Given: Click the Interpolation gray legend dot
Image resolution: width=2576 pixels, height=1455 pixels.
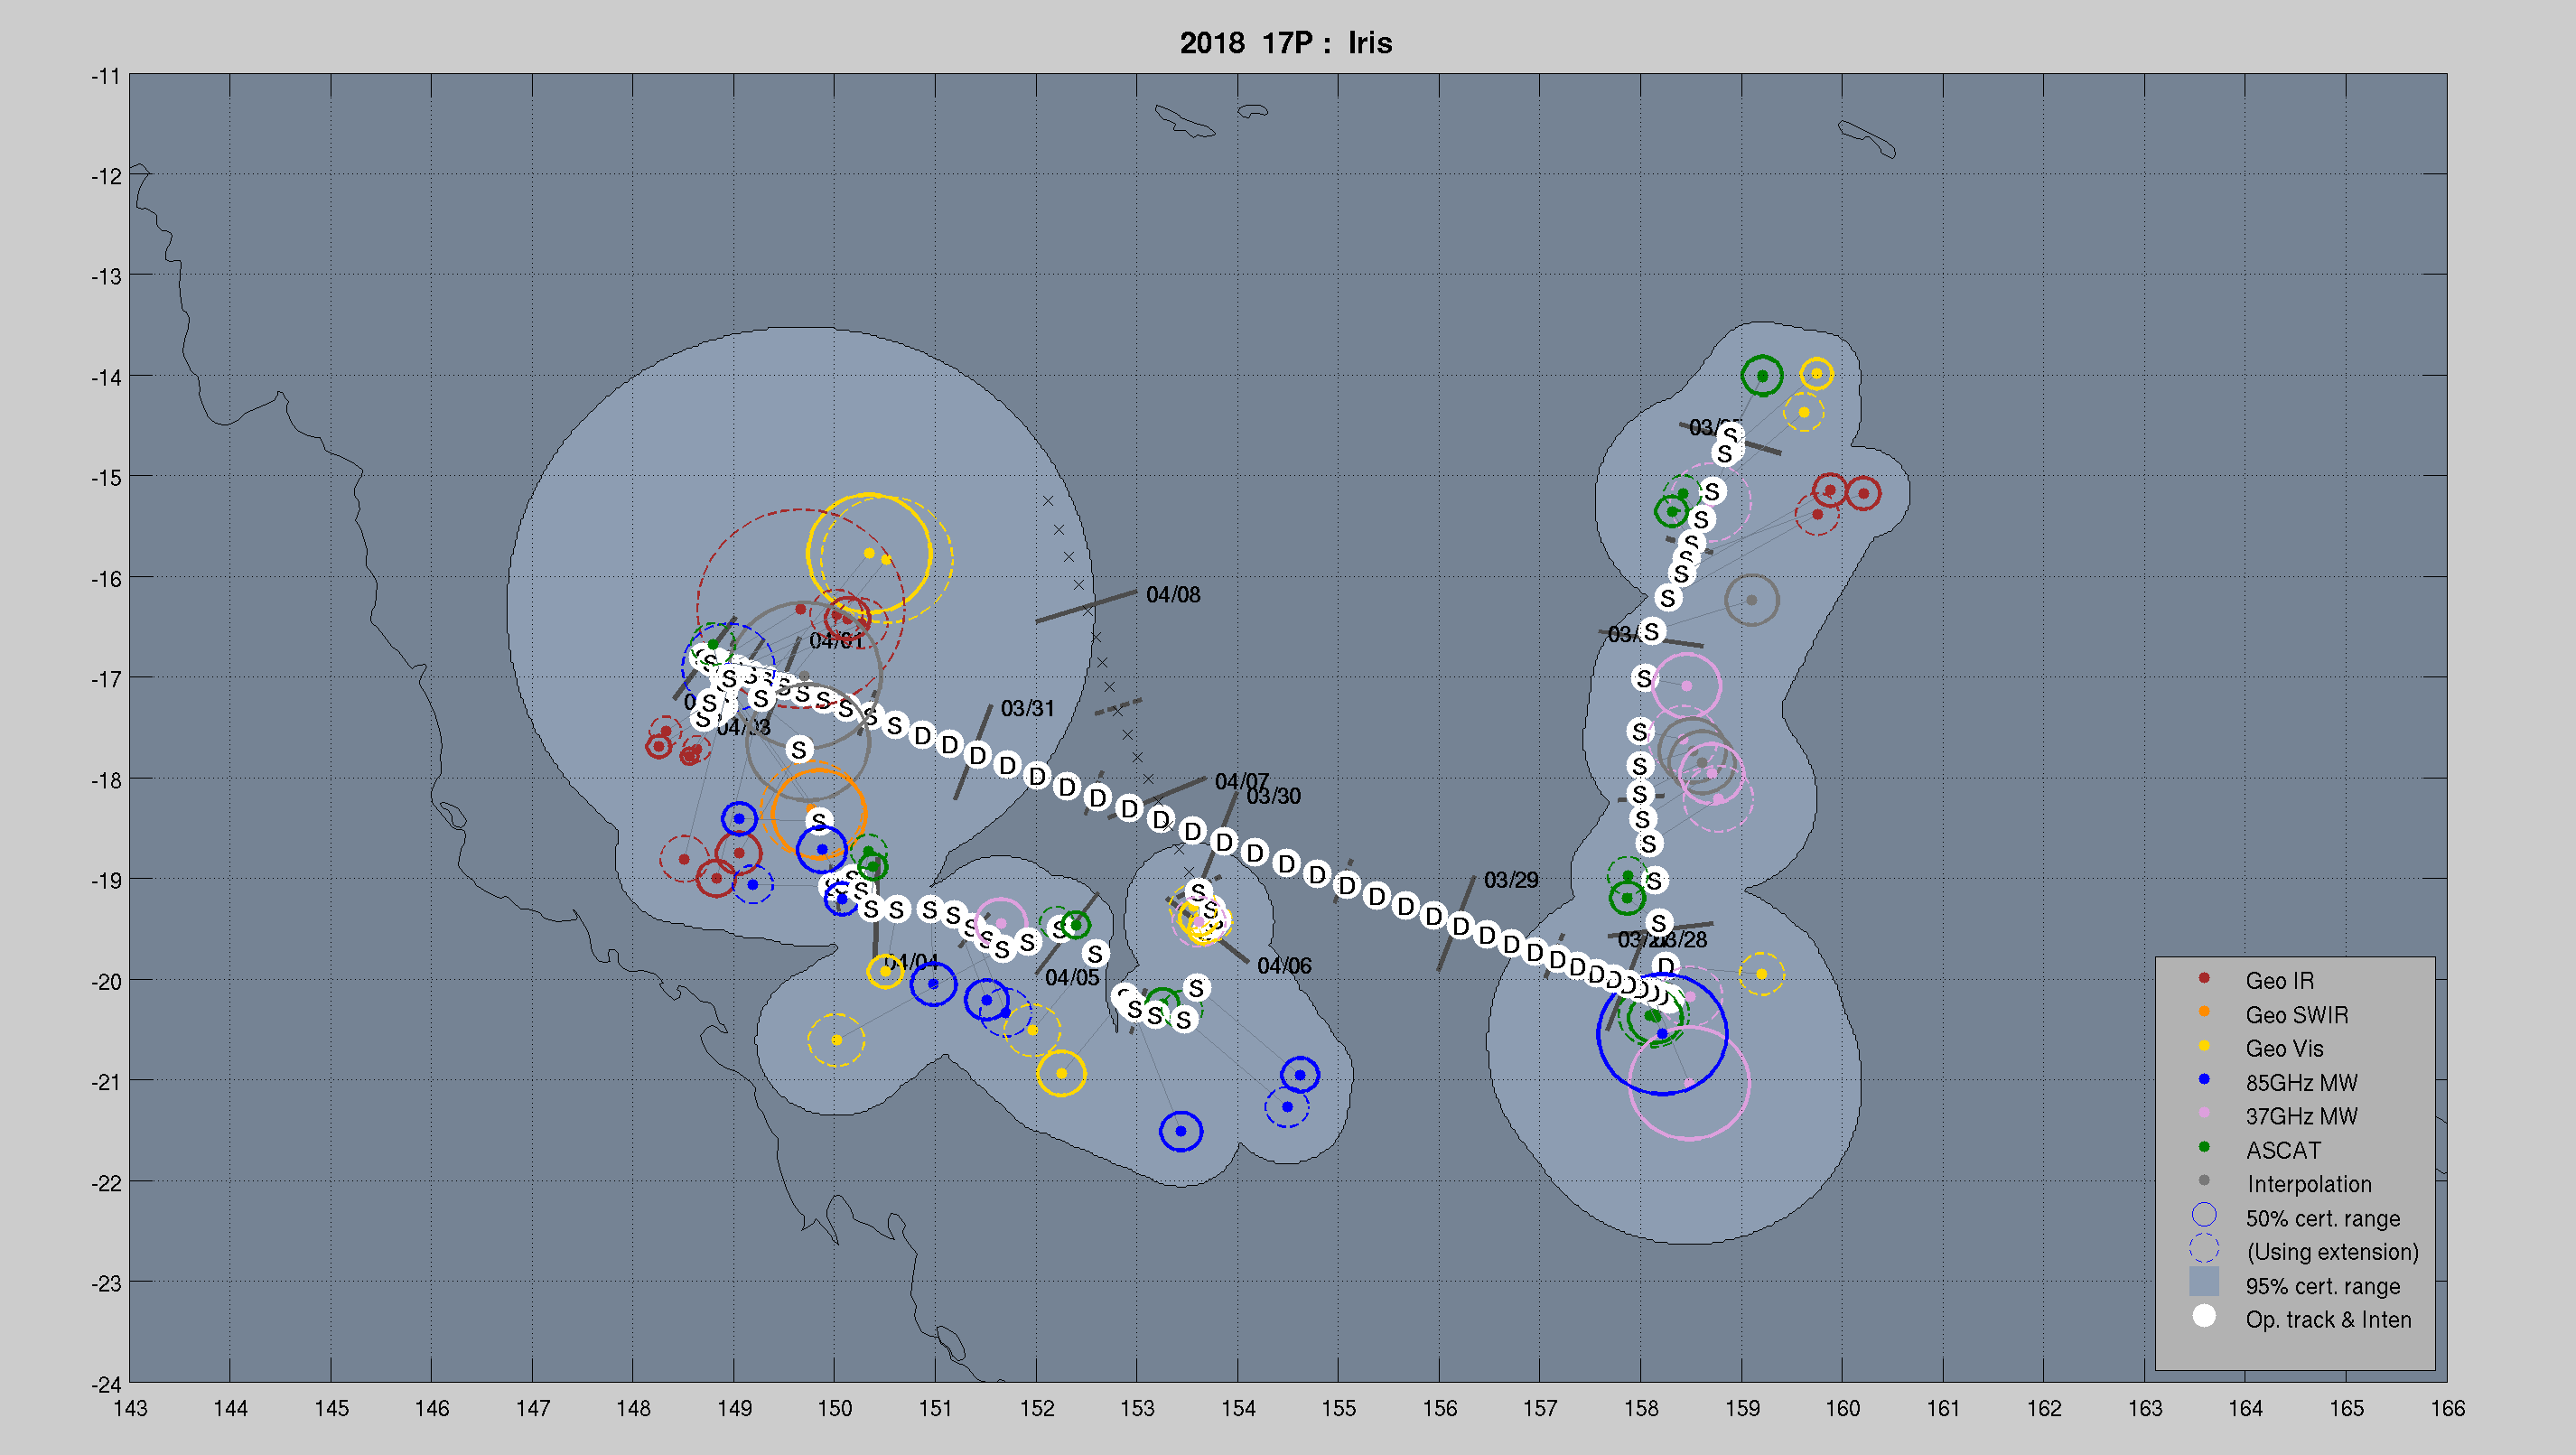Looking at the screenshot, I should tap(2204, 1181).
